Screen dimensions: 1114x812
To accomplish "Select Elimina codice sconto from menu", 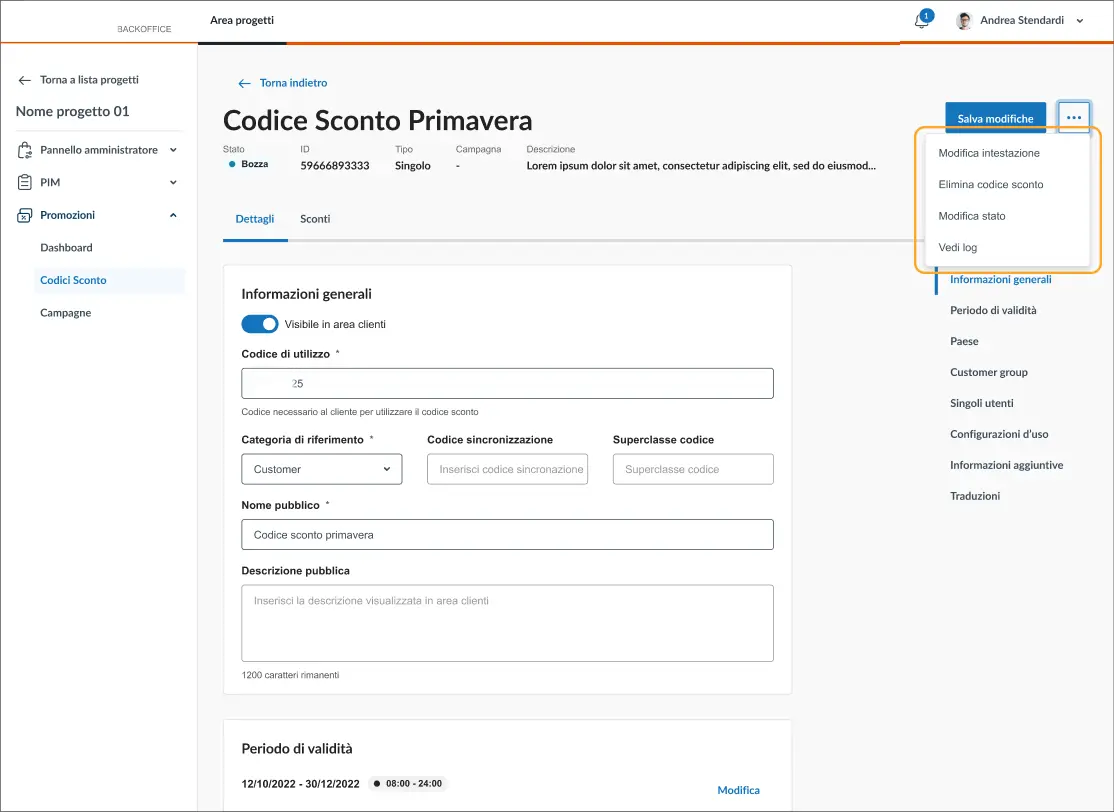I will pyautogui.click(x=990, y=185).
